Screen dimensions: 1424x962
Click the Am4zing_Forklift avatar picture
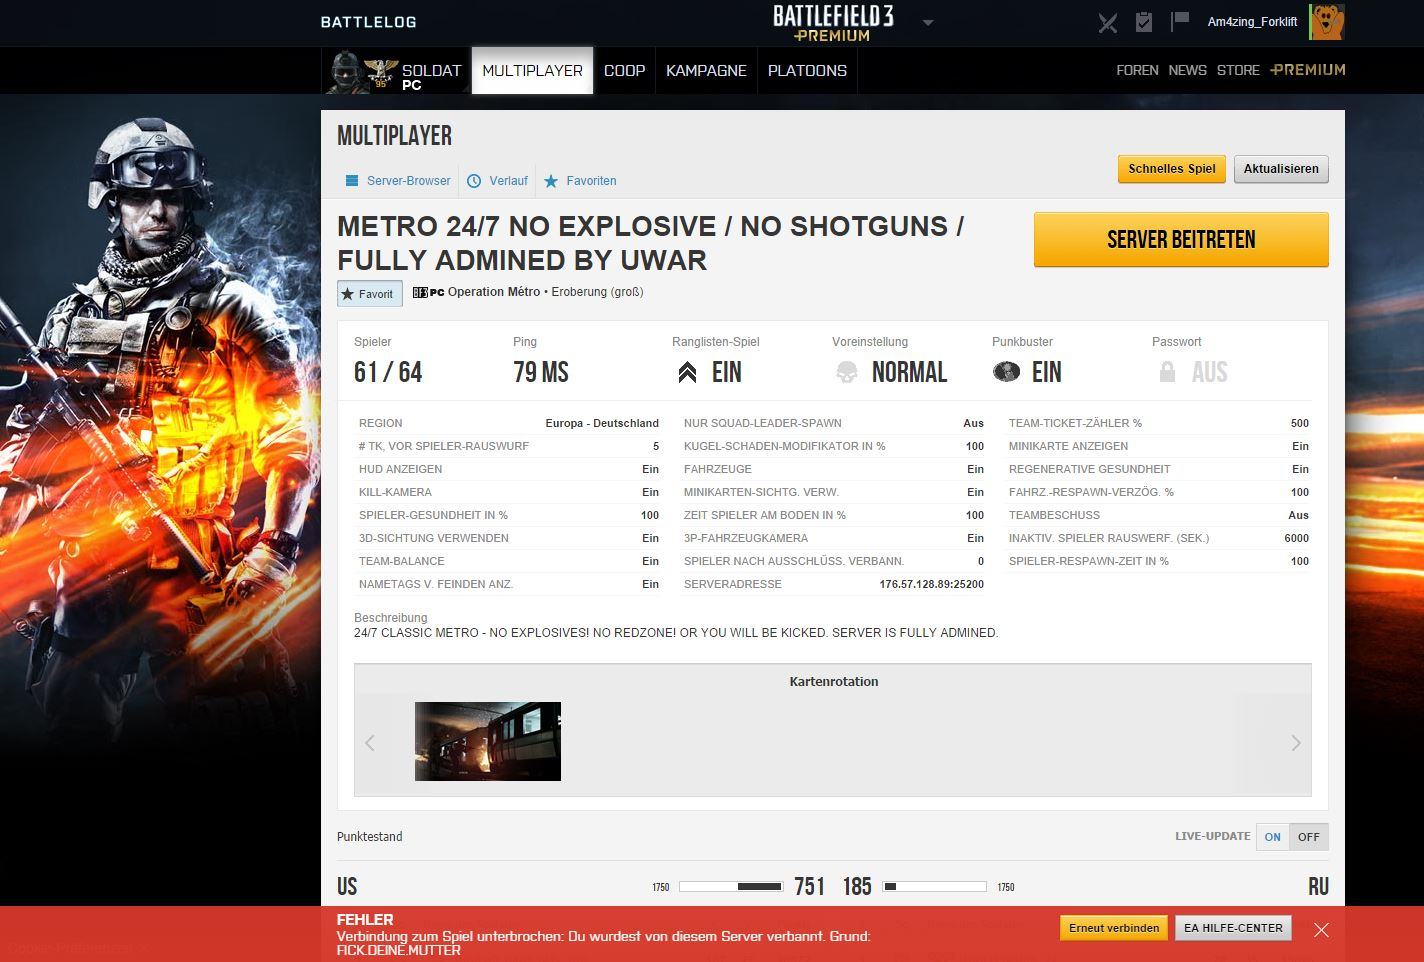click(1328, 21)
